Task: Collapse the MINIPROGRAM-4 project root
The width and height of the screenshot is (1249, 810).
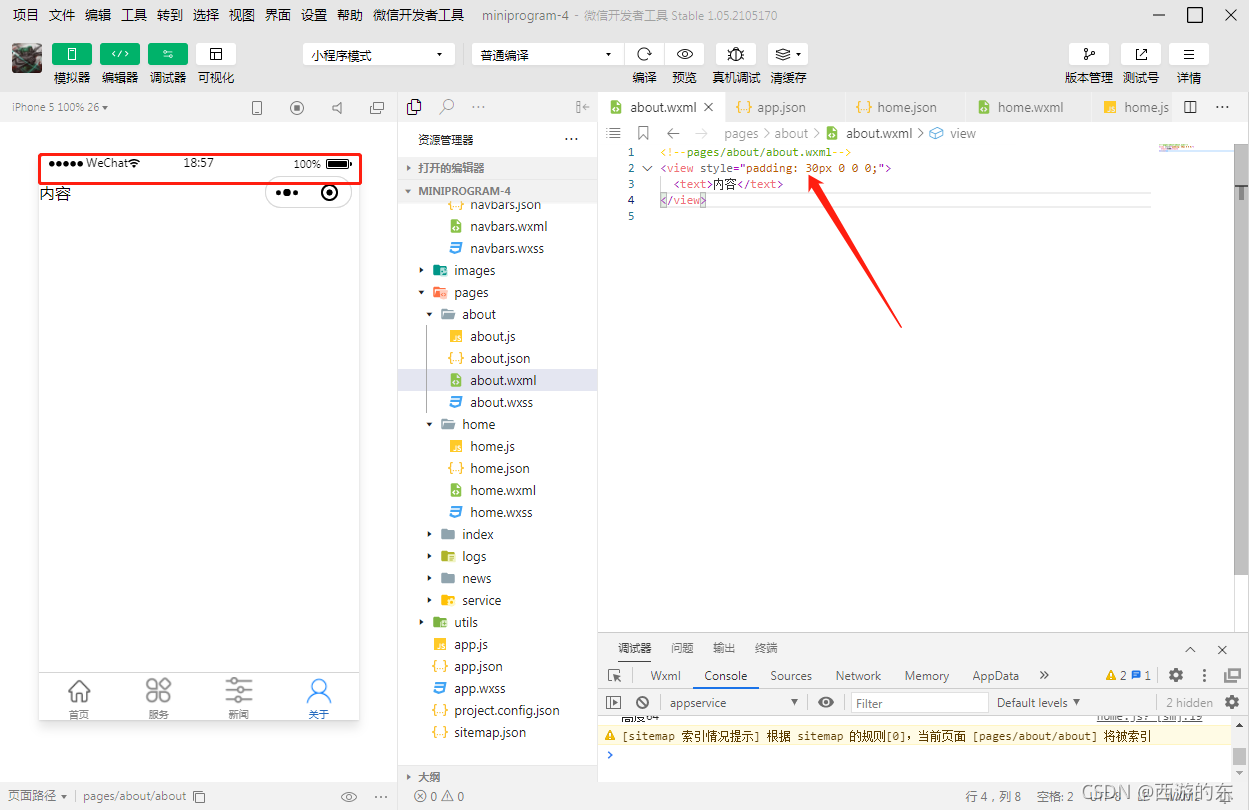Action: [x=500, y=191]
